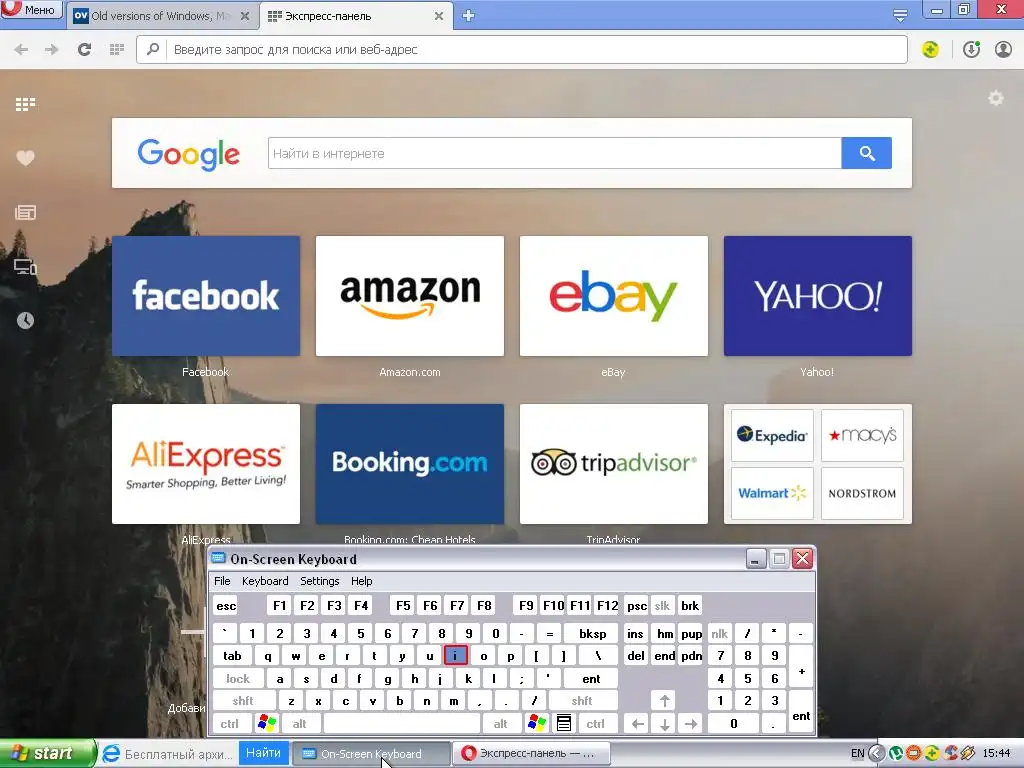
Task: Click the psc (print screen) key
Action: (637, 606)
